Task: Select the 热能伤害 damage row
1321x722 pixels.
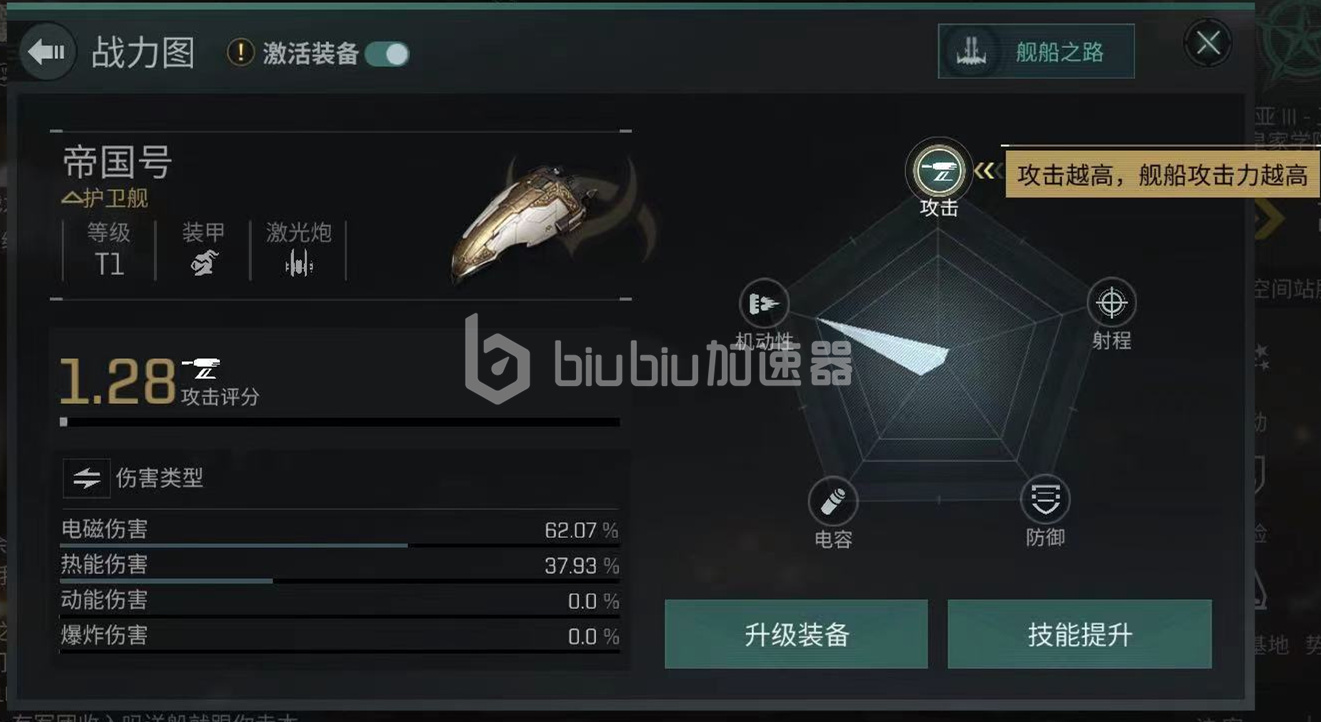Action: 340,566
